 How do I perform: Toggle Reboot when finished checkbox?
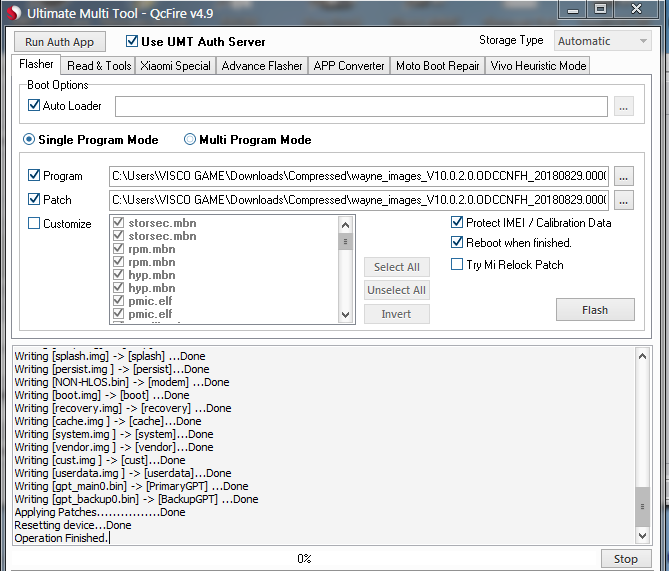(457, 242)
